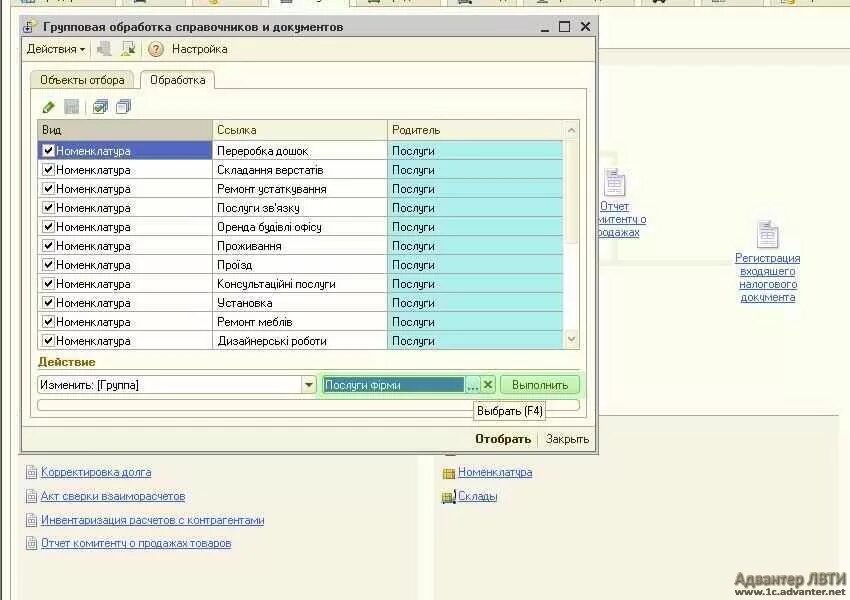Screen dimensions: 850x600
Task: Sort by the Вид column header
Action: [125, 130]
